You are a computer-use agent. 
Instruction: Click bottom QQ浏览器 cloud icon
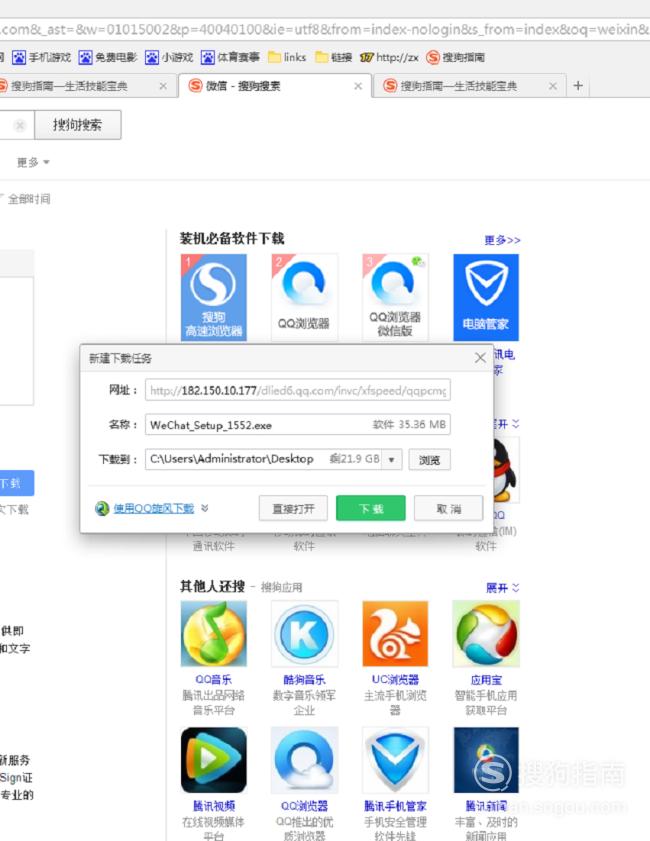[304, 760]
